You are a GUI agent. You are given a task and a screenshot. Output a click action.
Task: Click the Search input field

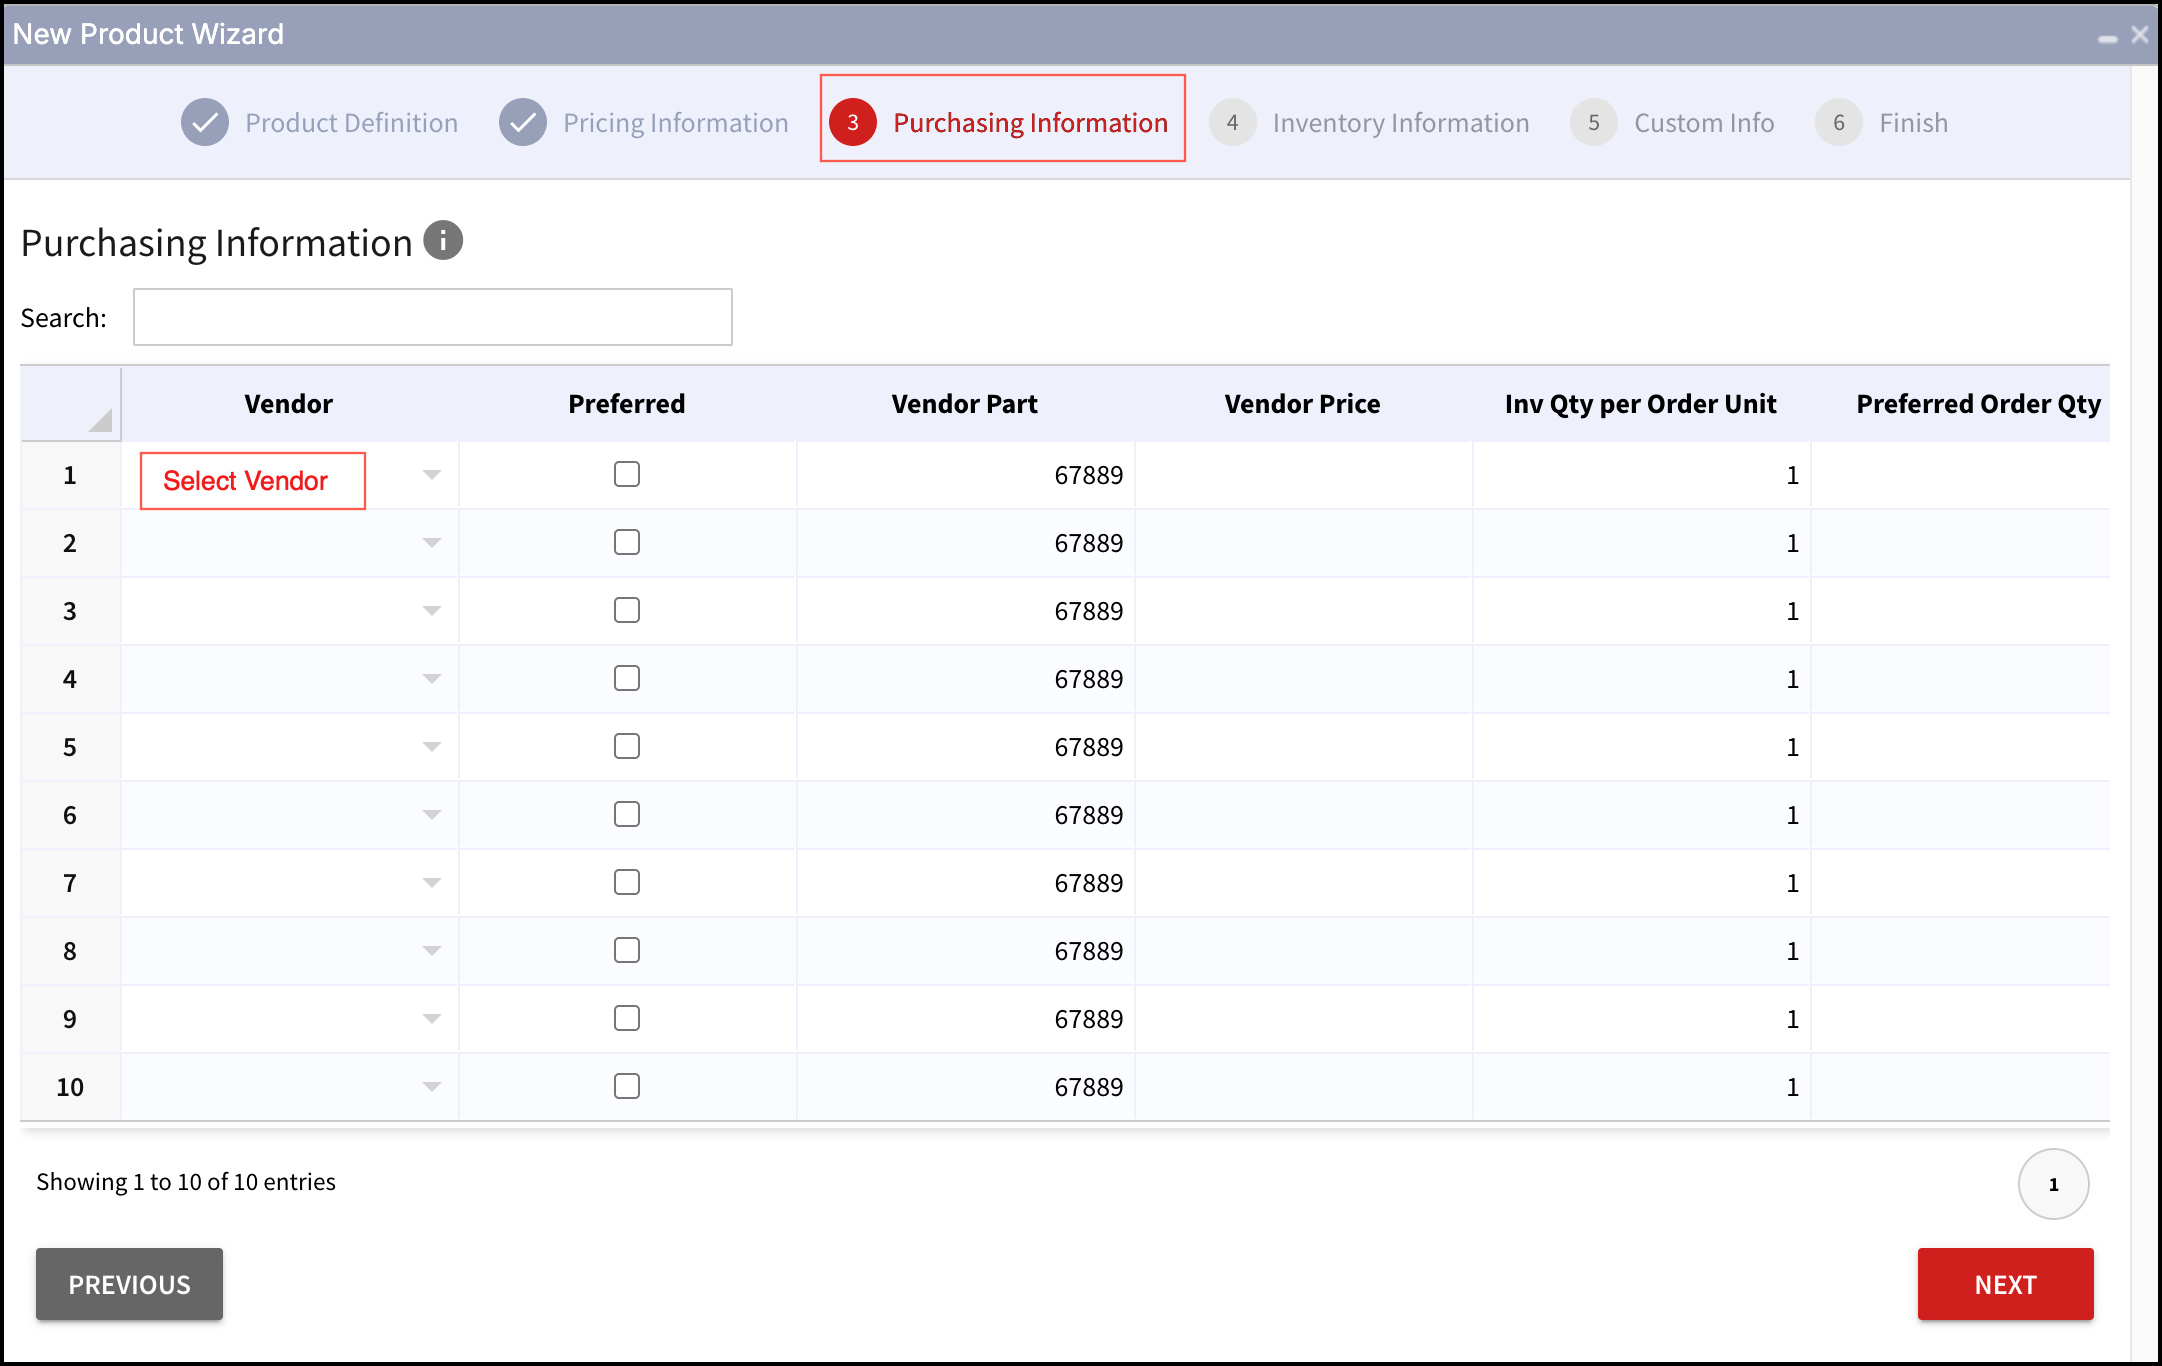pyautogui.click(x=433, y=317)
